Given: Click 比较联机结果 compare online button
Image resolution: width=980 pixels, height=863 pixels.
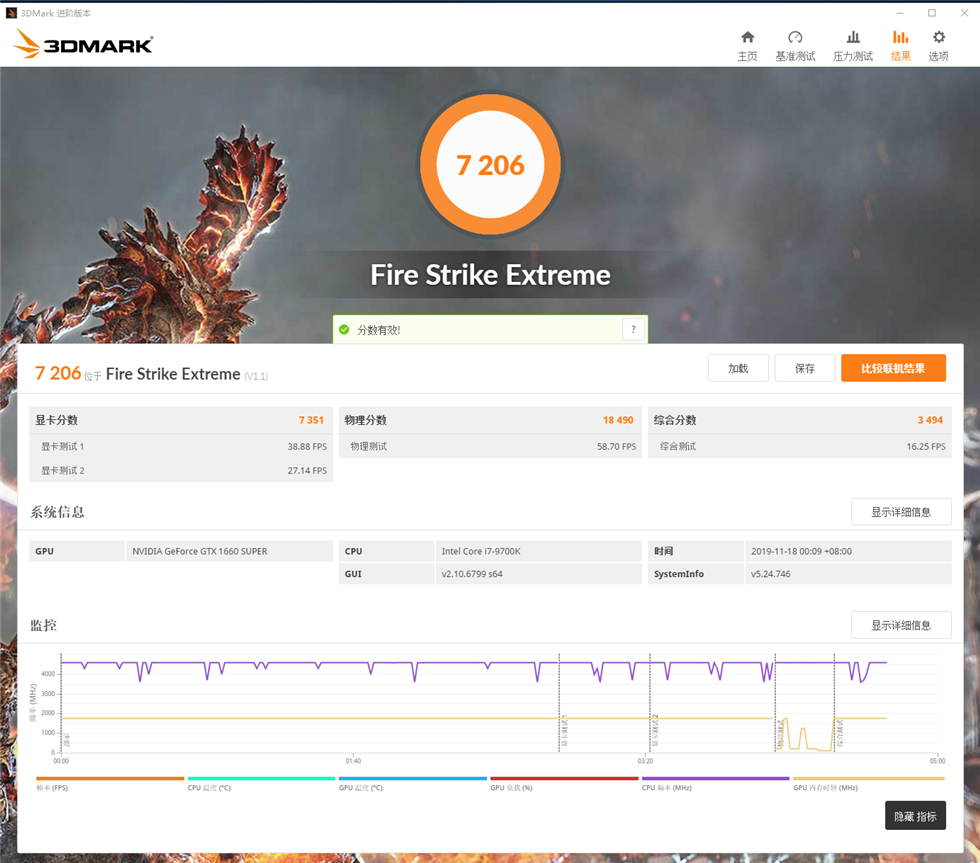Looking at the screenshot, I should pos(894,368).
